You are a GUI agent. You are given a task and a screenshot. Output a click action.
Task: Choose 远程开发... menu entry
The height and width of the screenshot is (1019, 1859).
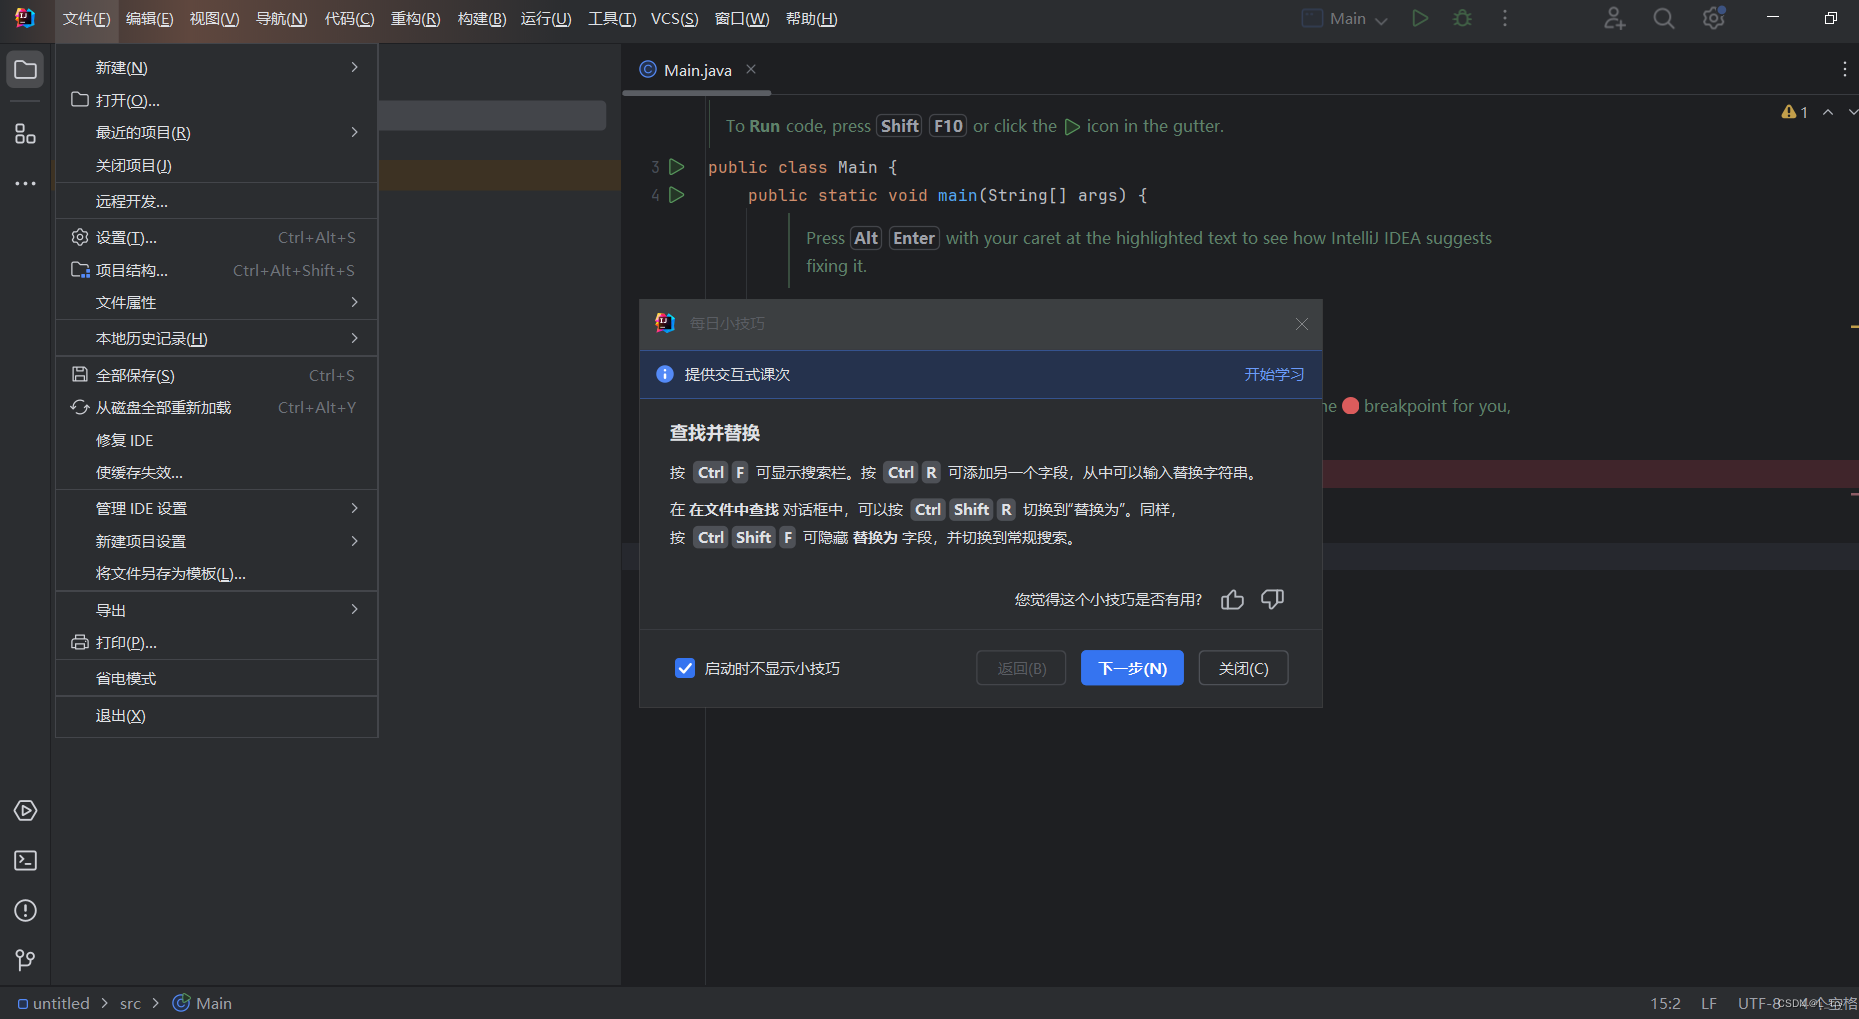coord(216,201)
